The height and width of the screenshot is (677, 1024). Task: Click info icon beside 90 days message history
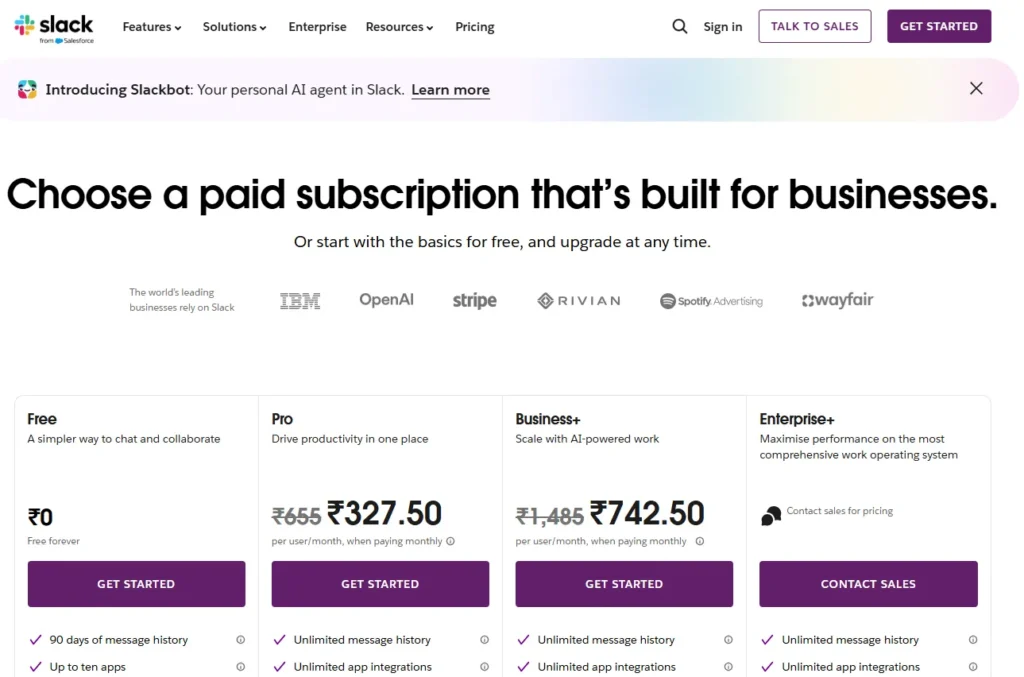click(240, 640)
